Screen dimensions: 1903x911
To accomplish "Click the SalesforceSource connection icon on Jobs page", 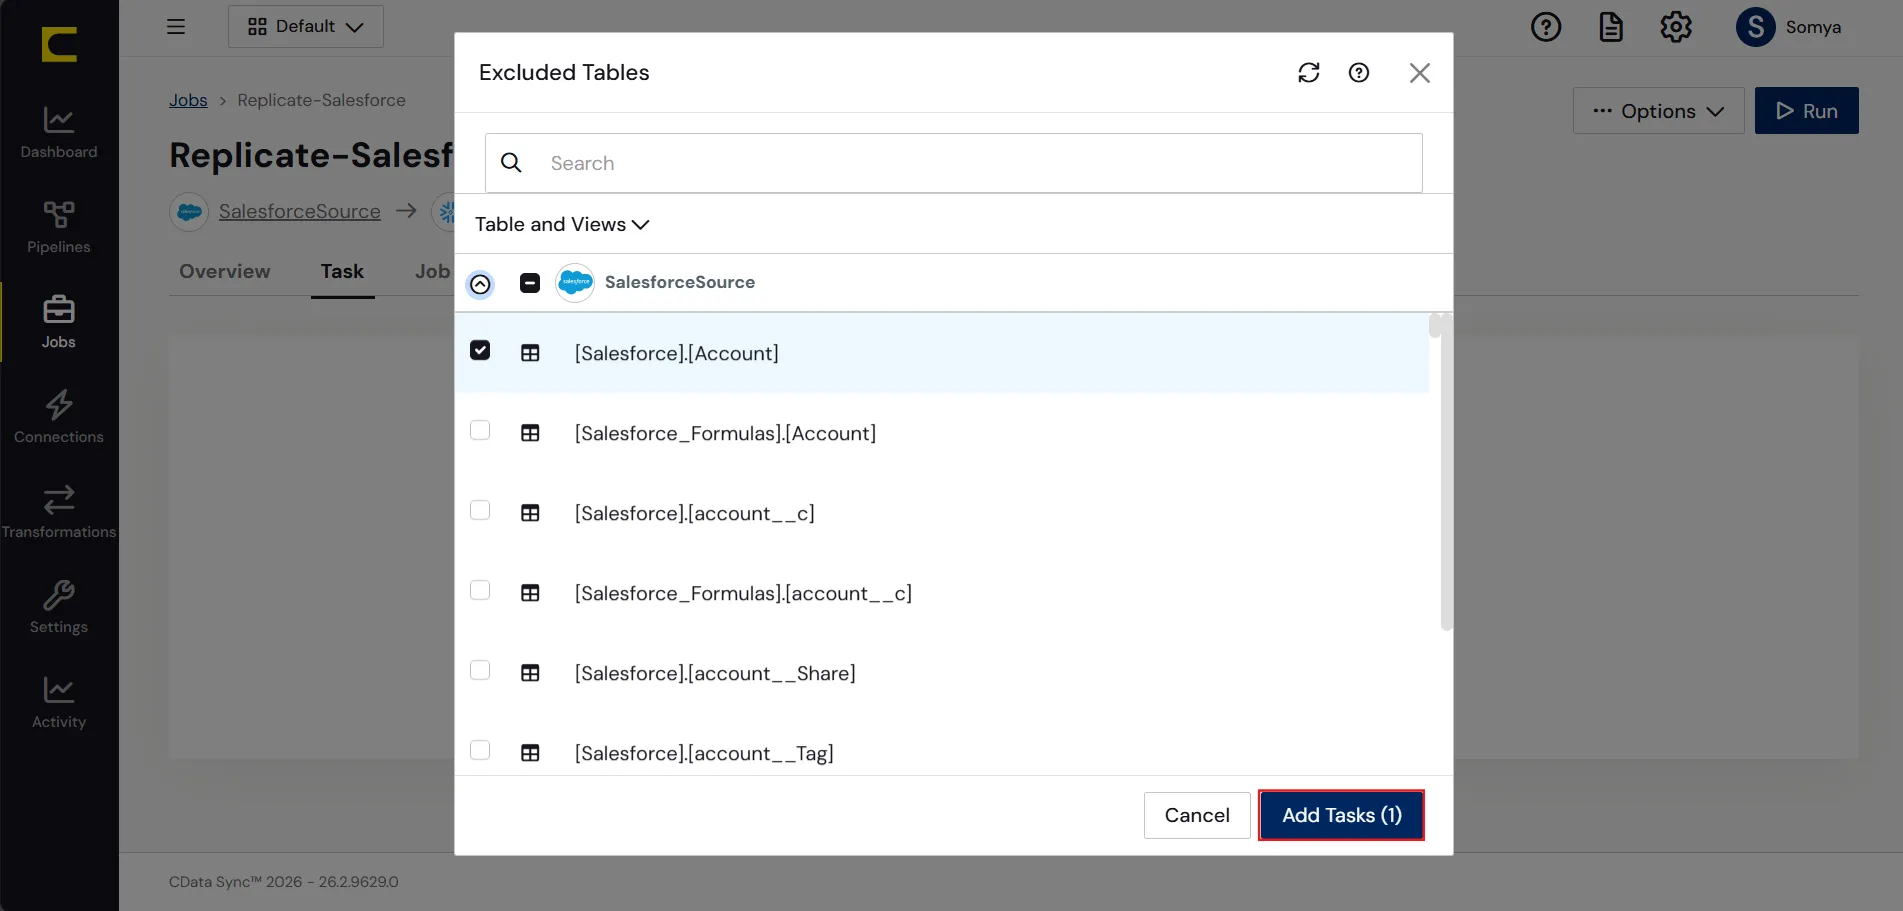I will (189, 212).
